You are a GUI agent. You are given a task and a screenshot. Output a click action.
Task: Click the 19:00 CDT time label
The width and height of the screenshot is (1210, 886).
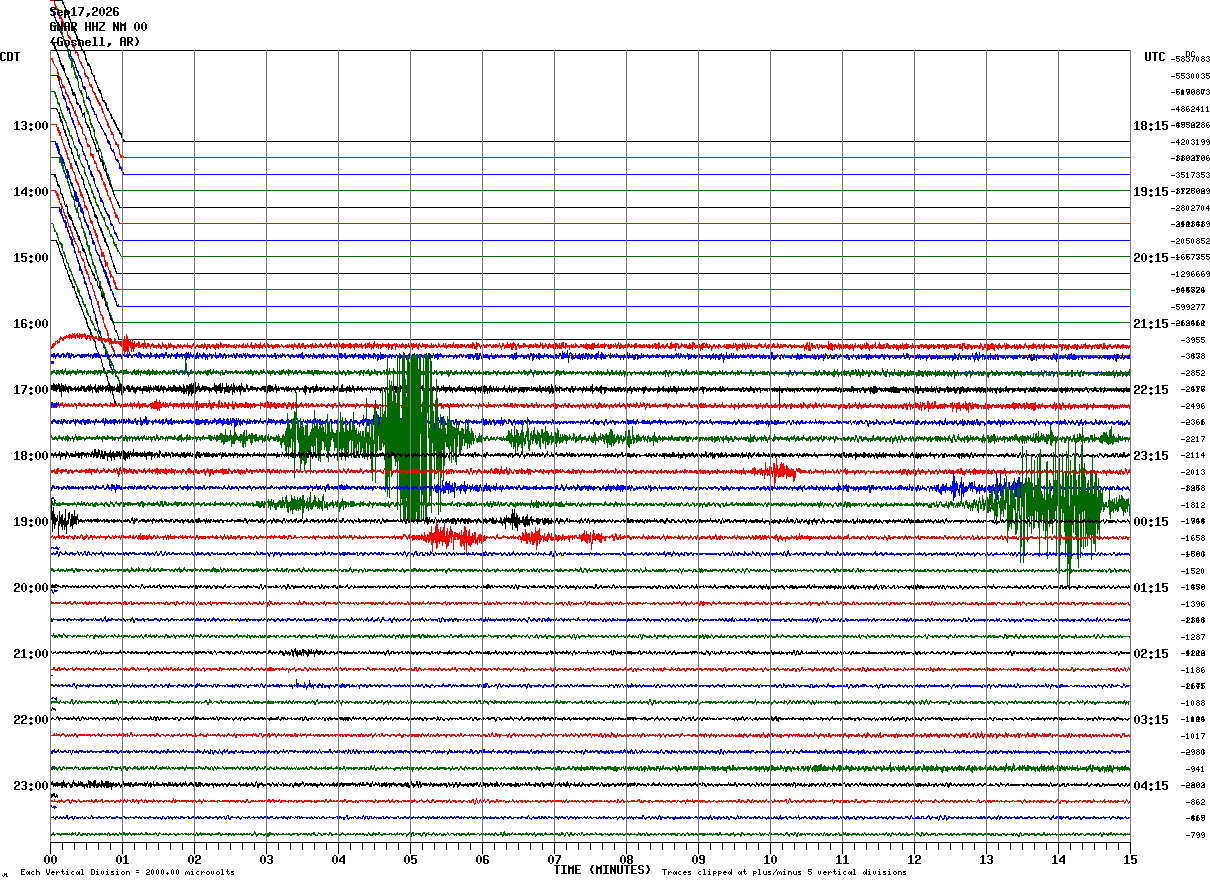[x=31, y=522]
